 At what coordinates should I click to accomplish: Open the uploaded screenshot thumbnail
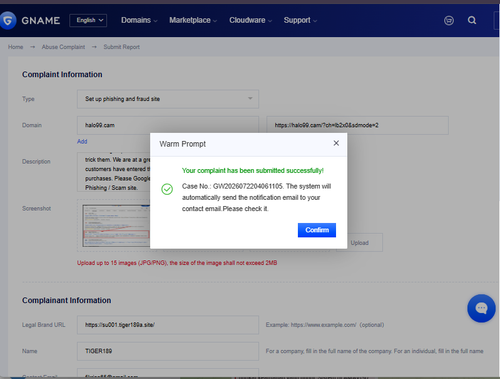[116, 226]
